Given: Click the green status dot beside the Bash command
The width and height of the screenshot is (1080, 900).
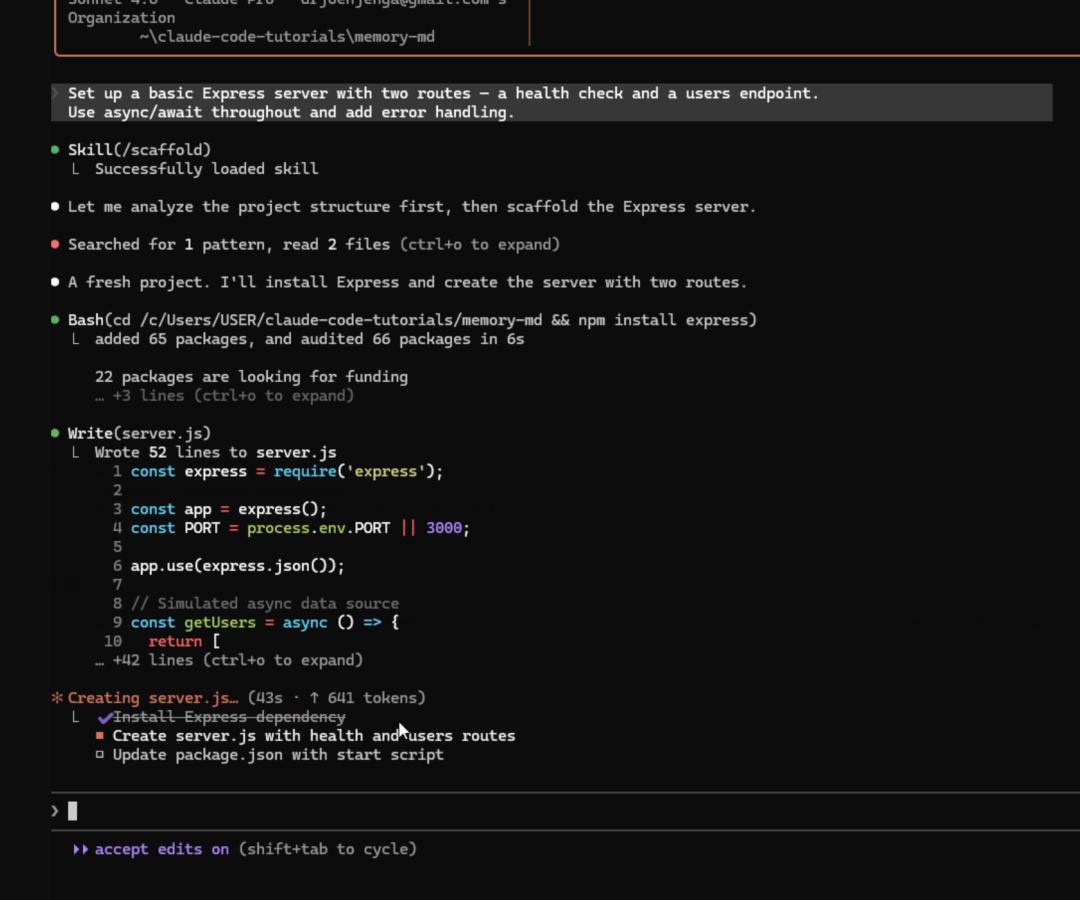Looking at the screenshot, I should (55, 320).
